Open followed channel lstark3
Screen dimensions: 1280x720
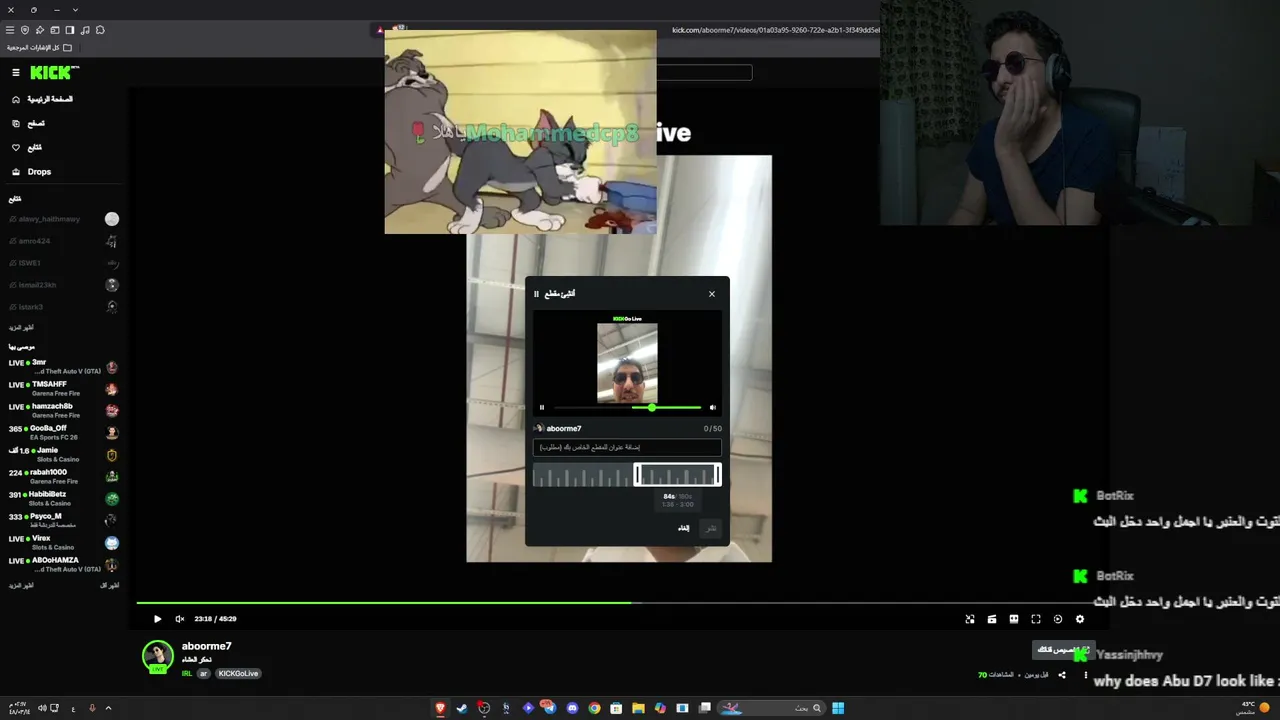(63, 307)
